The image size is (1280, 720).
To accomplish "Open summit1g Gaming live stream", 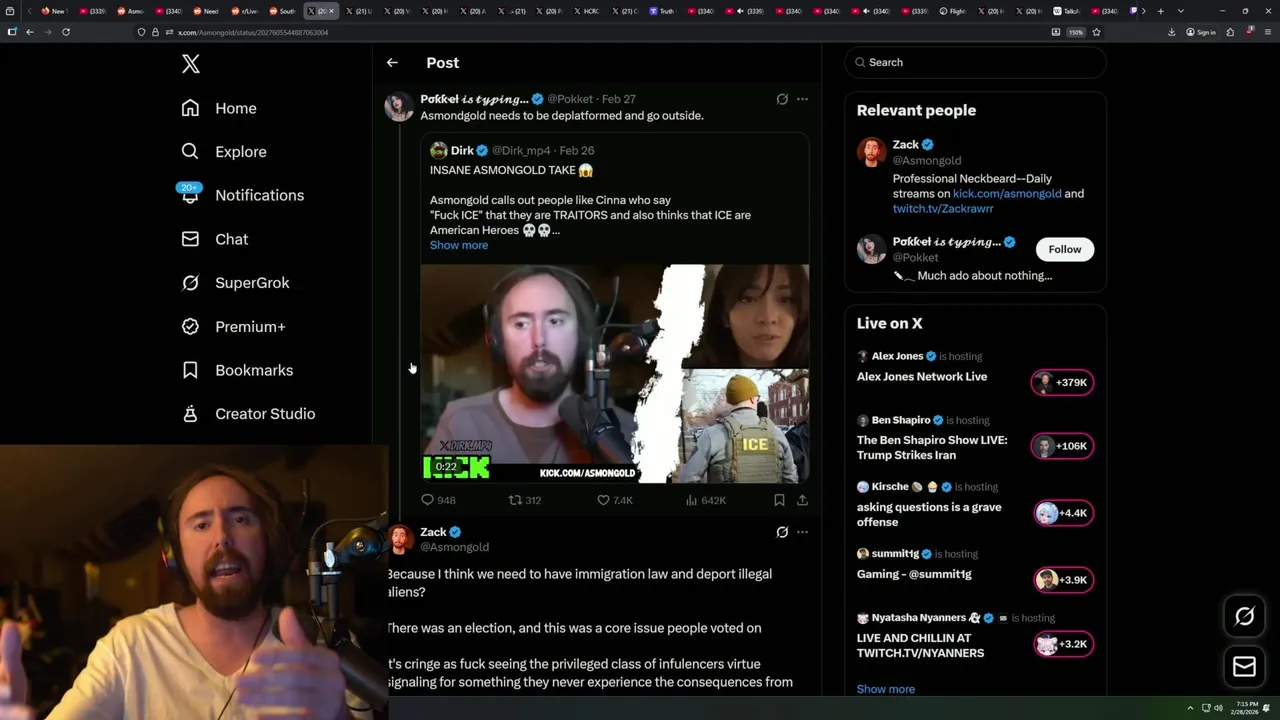I will coord(914,574).
